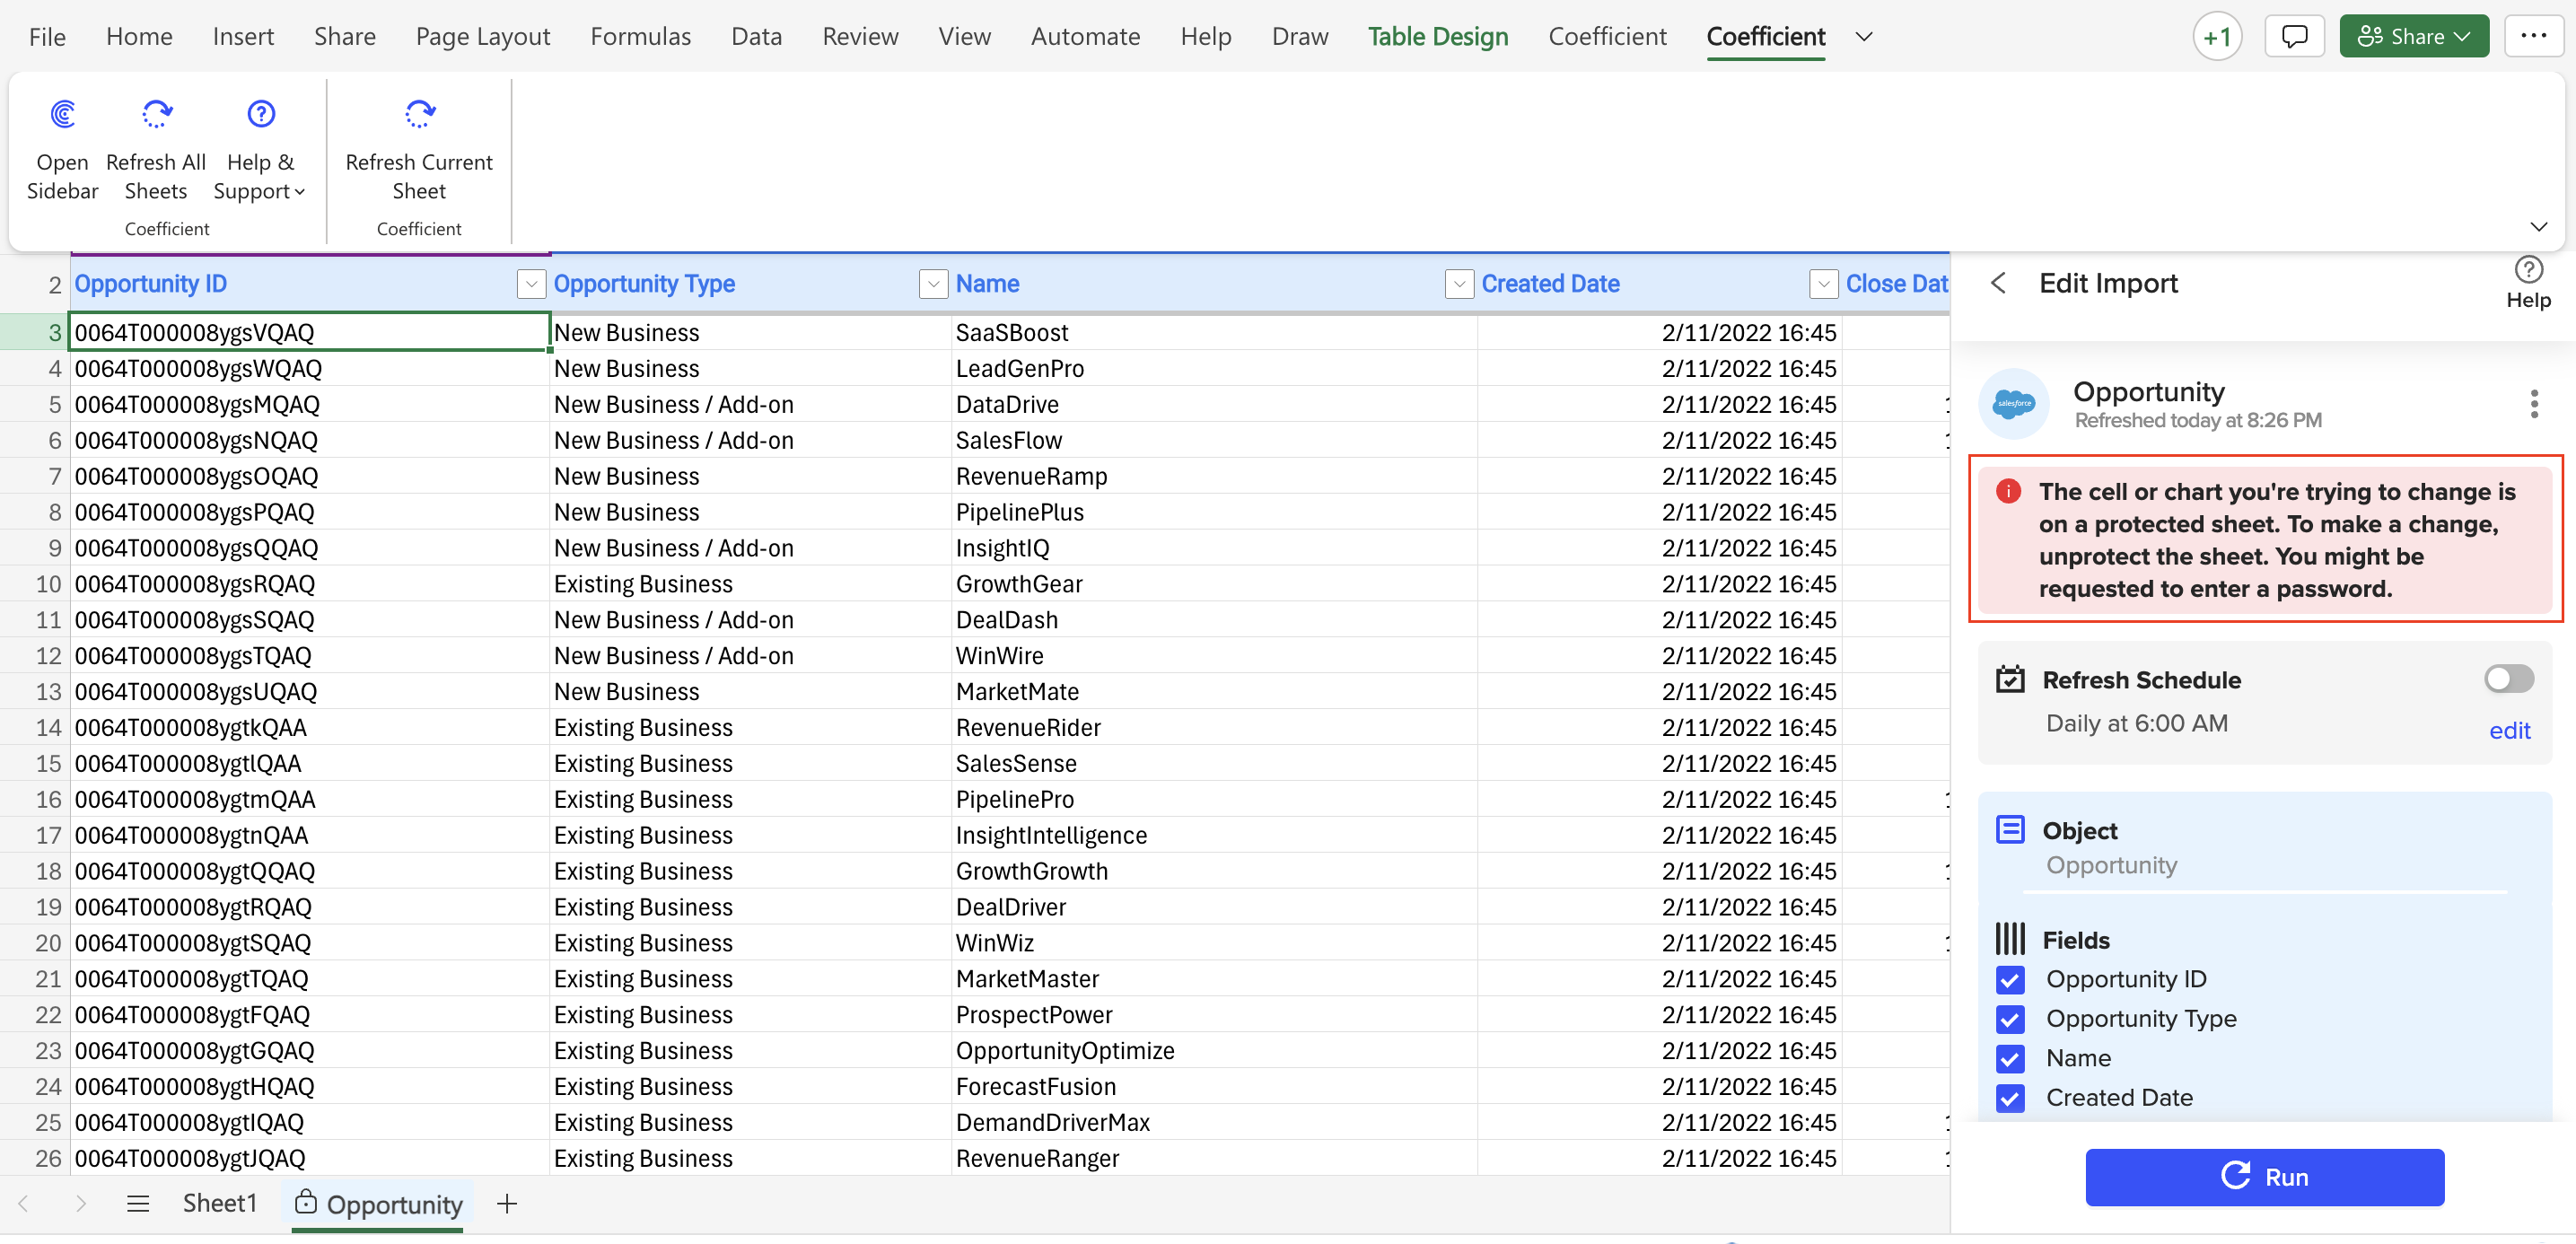Uncheck the Created Date field
This screenshot has height=1244, width=2576.
(2010, 1098)
